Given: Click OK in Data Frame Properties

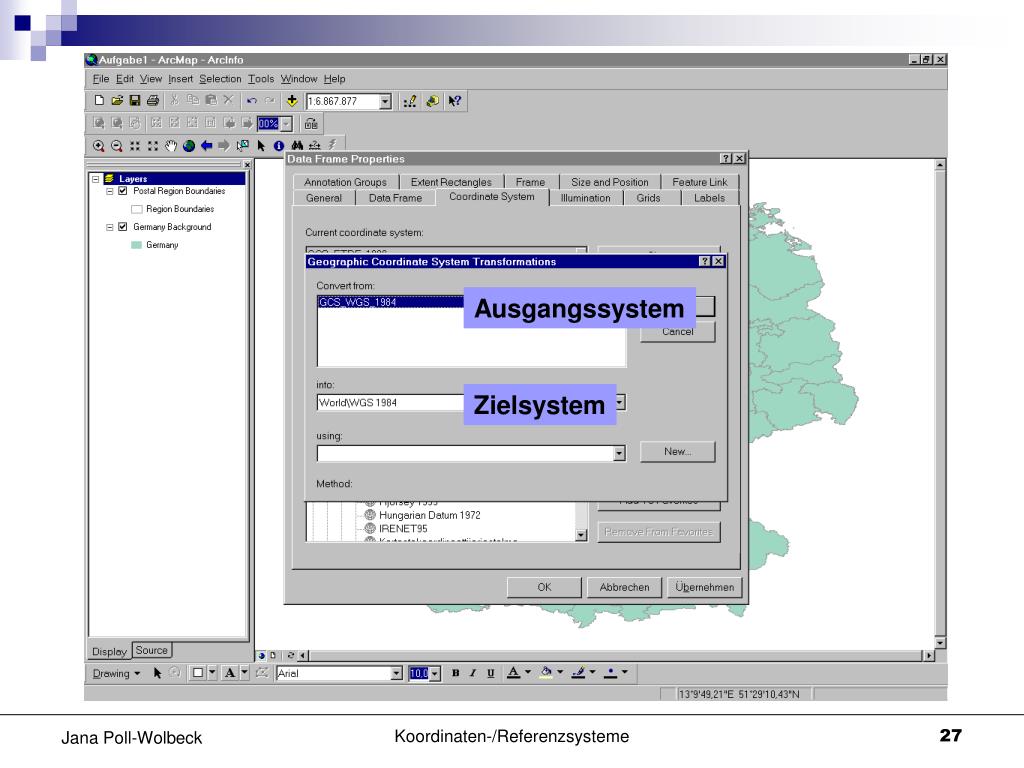Looking at the screenshot, I should pos(544,587).
